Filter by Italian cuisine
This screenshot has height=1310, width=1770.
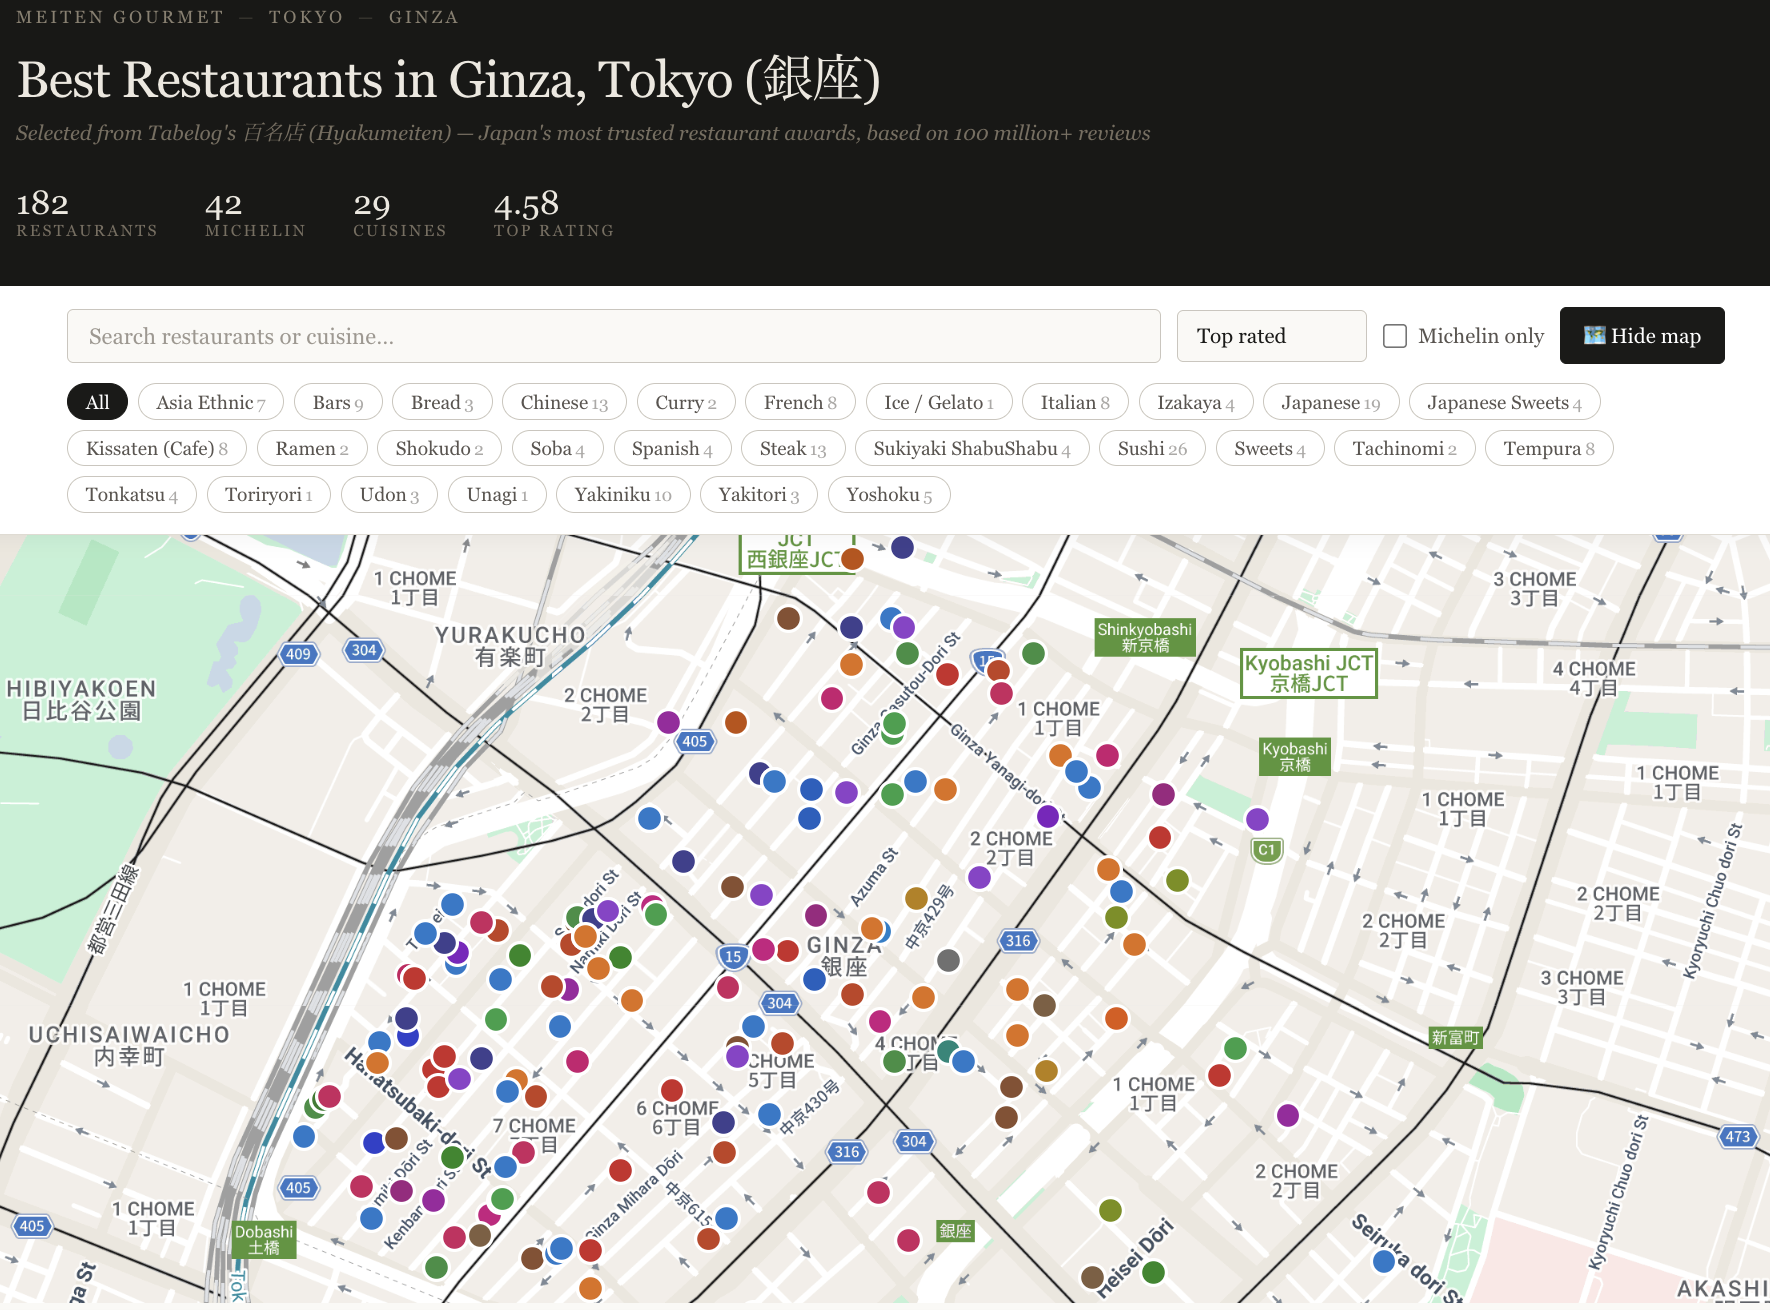[x=1075, y=402]
